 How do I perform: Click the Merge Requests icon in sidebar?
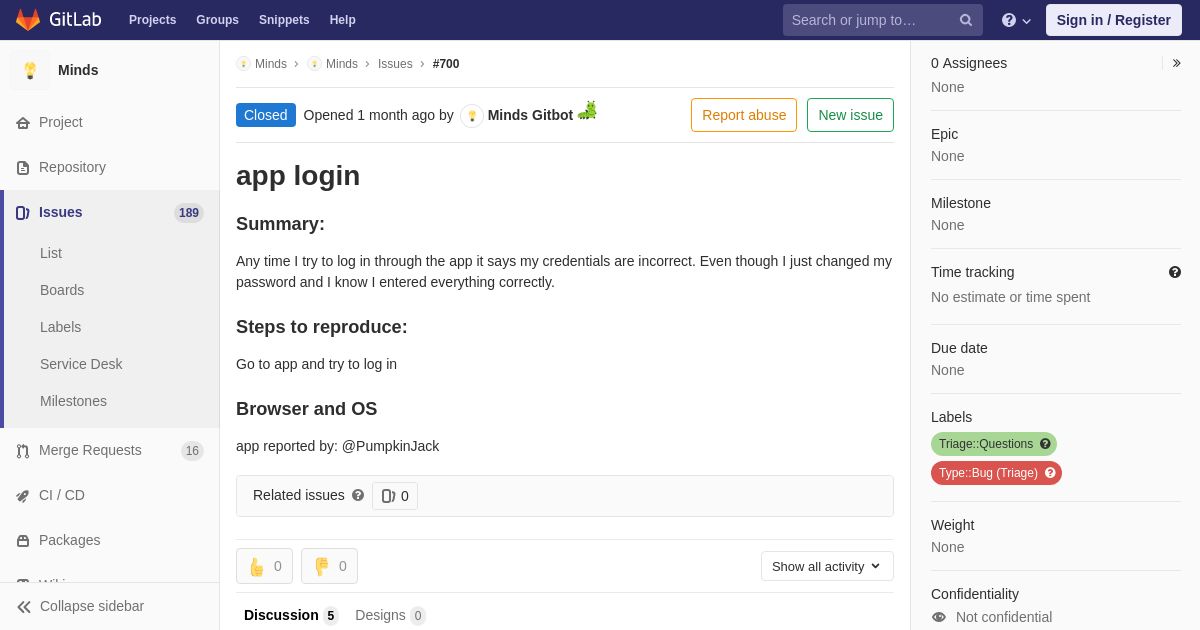tap(23, 451)
